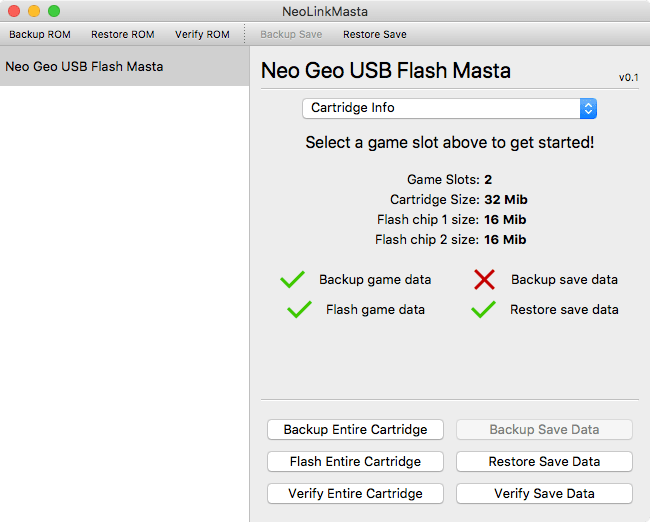
Task: Open the Cartridge Info dropdown
Action: (449, 108)
